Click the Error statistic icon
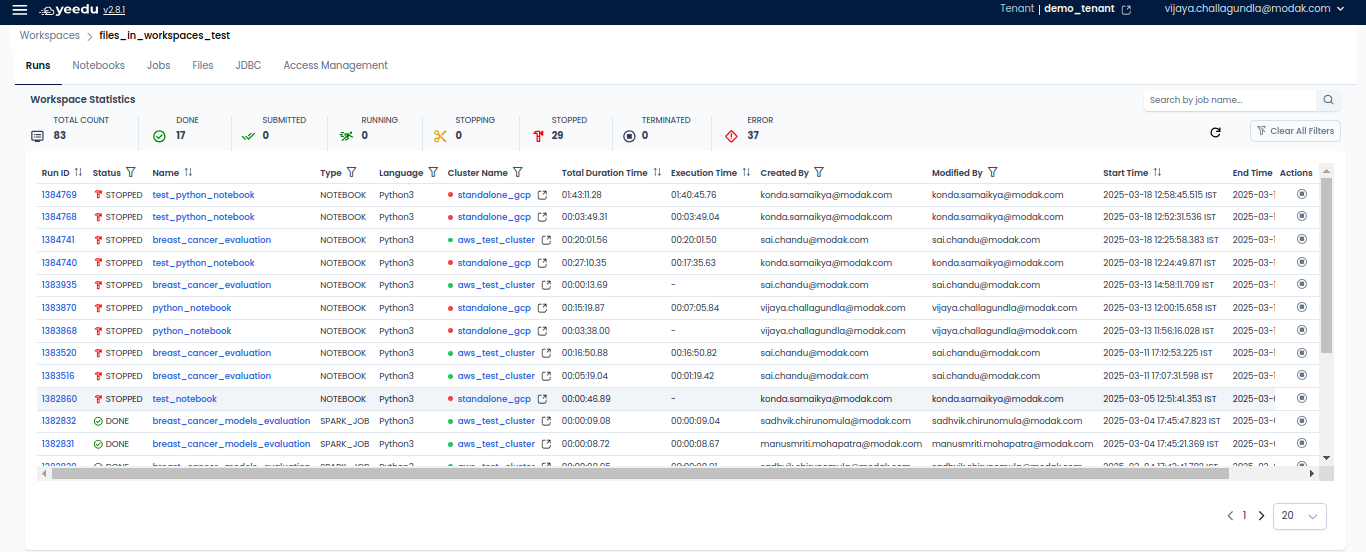The width and height of the screenshot is (1366, 552). point(731,136)
